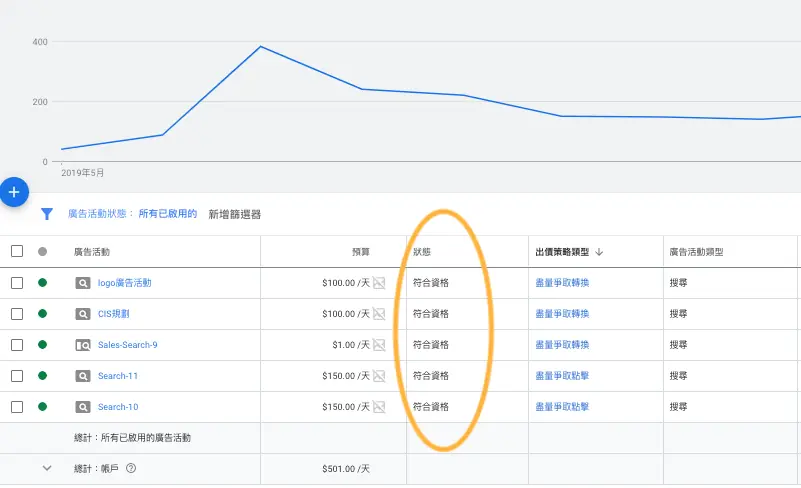801x488 pixels.
Task: Toggle green status dot for logo廣告活動
Action: click(42, 283)
